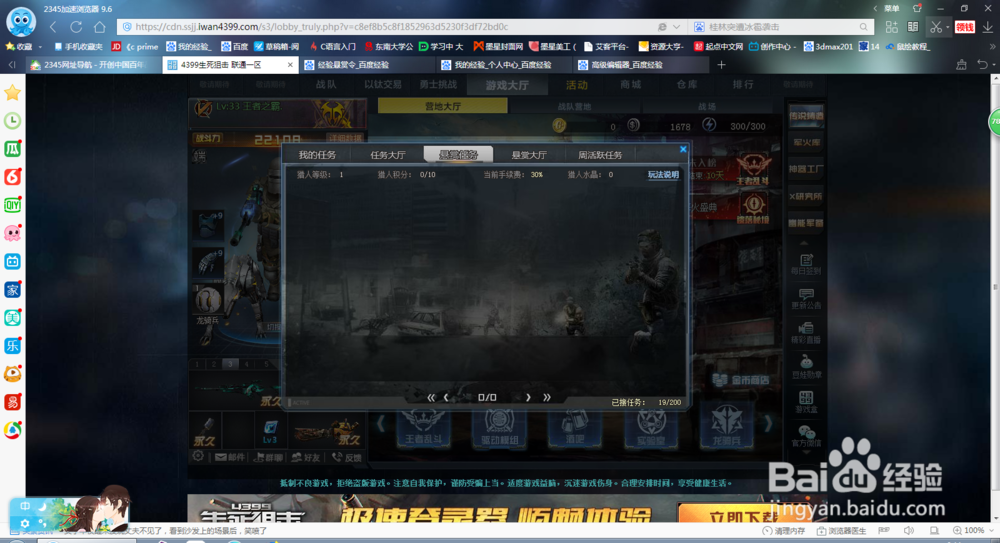Click the bilibili TV icon in the sidebar
The height and width of the screenshot is (543, 1000).
(x=12, y=262)
